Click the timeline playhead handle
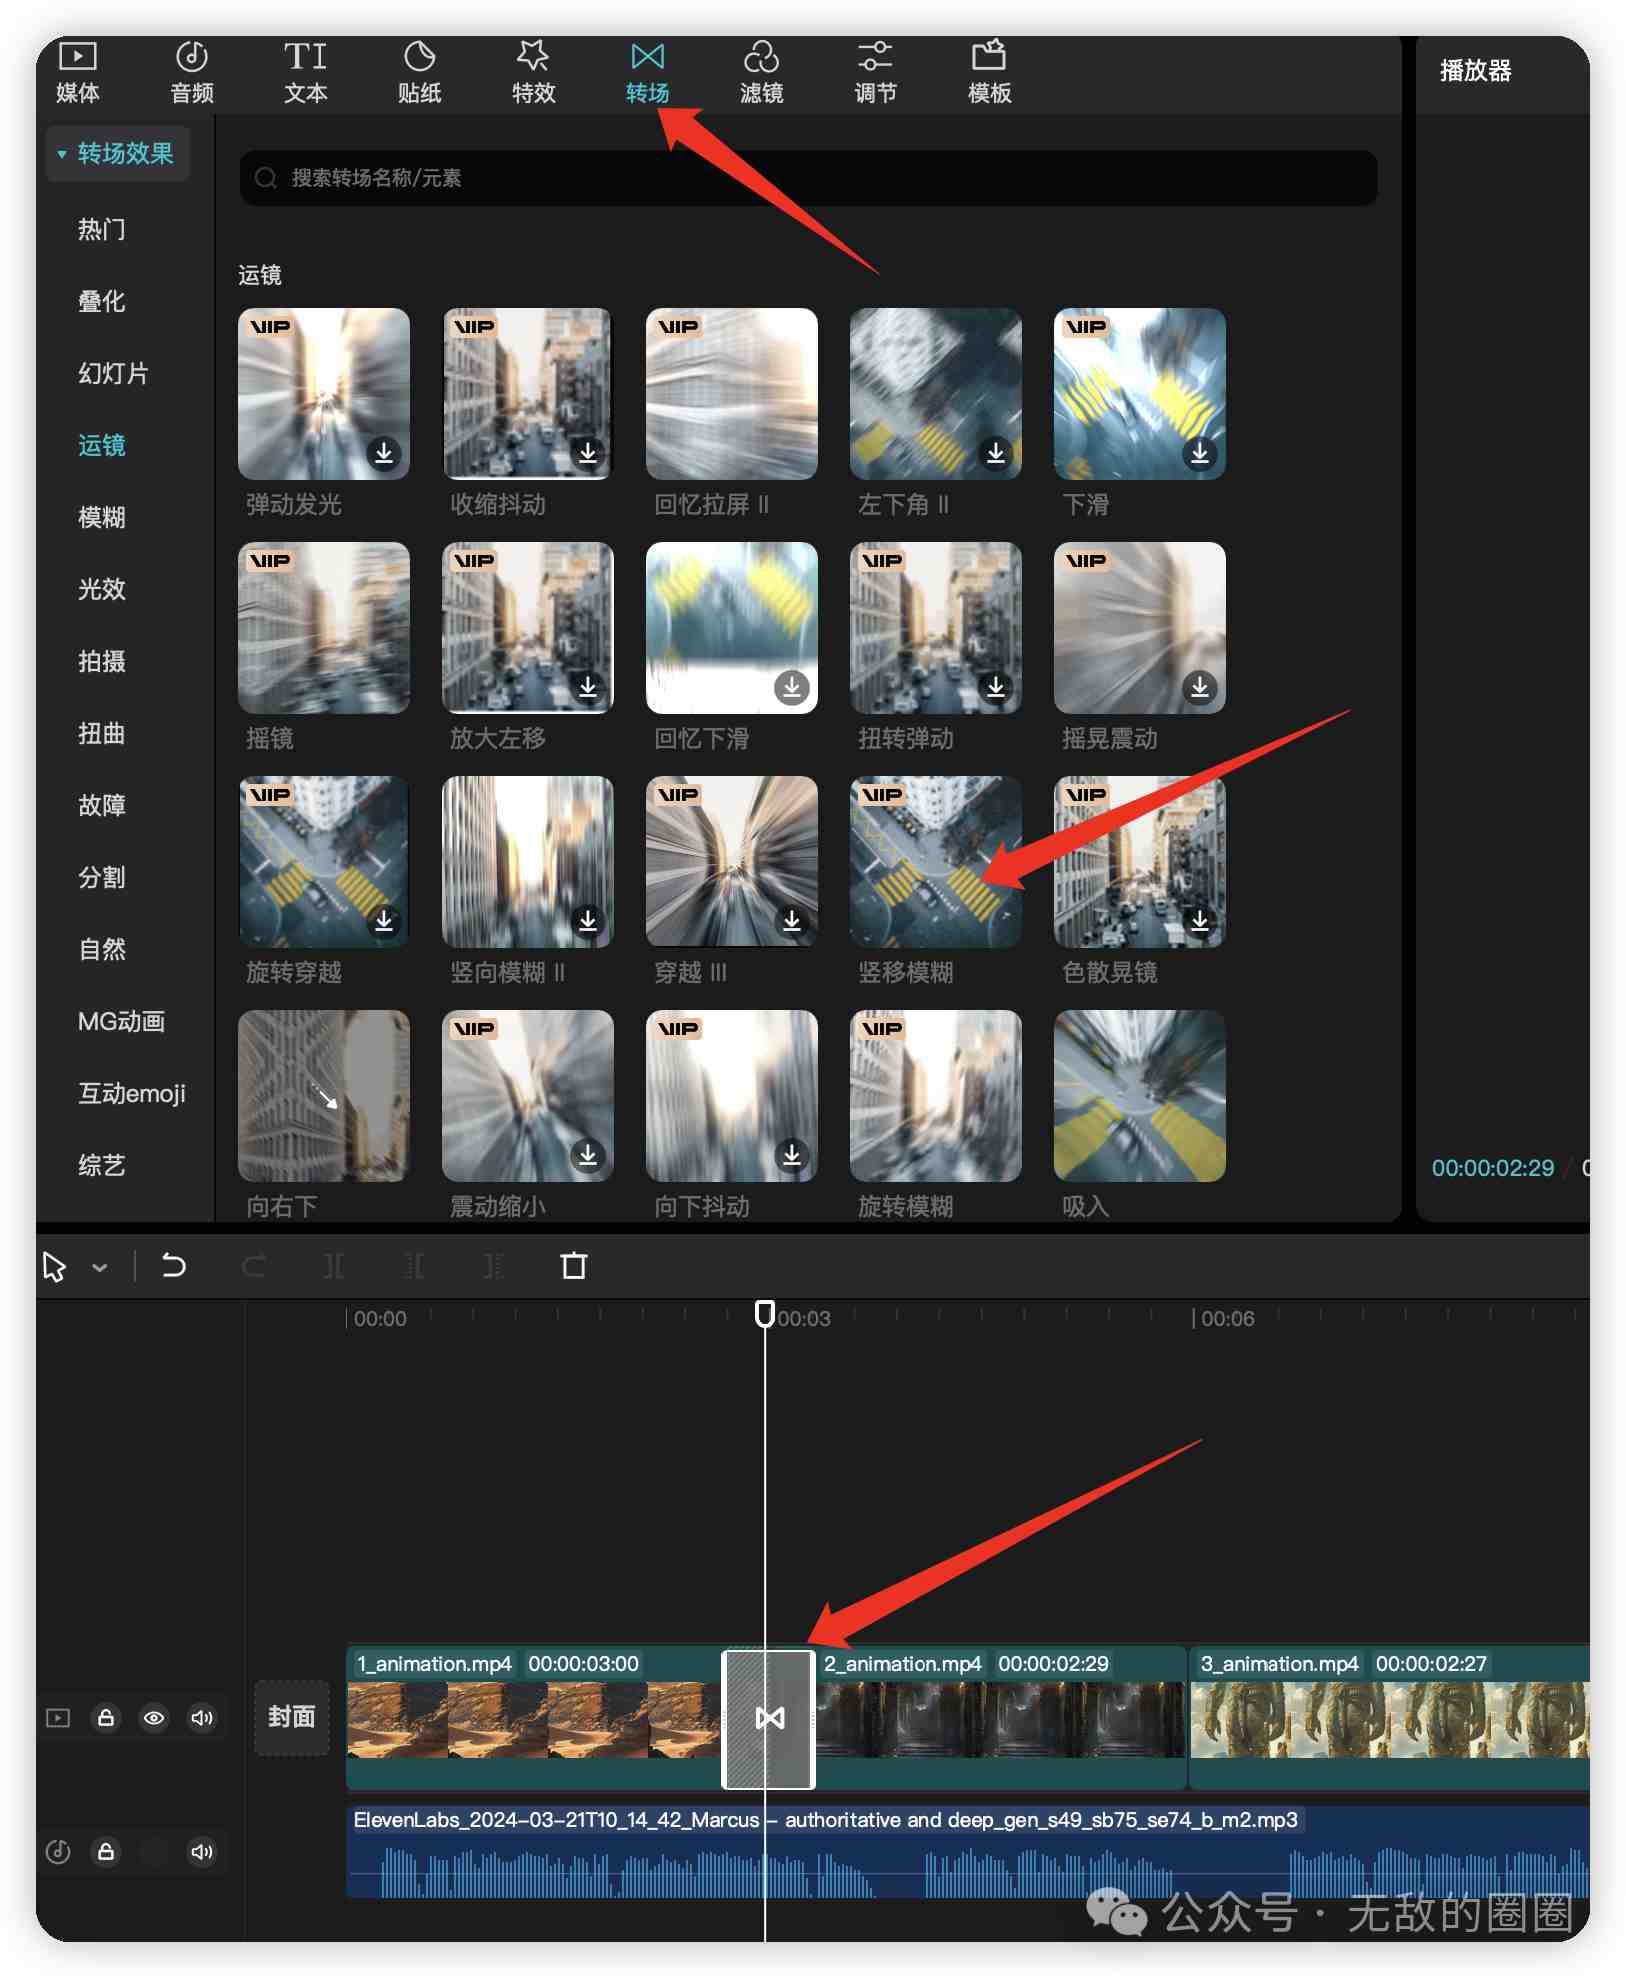 click(x=764, y=1313)
